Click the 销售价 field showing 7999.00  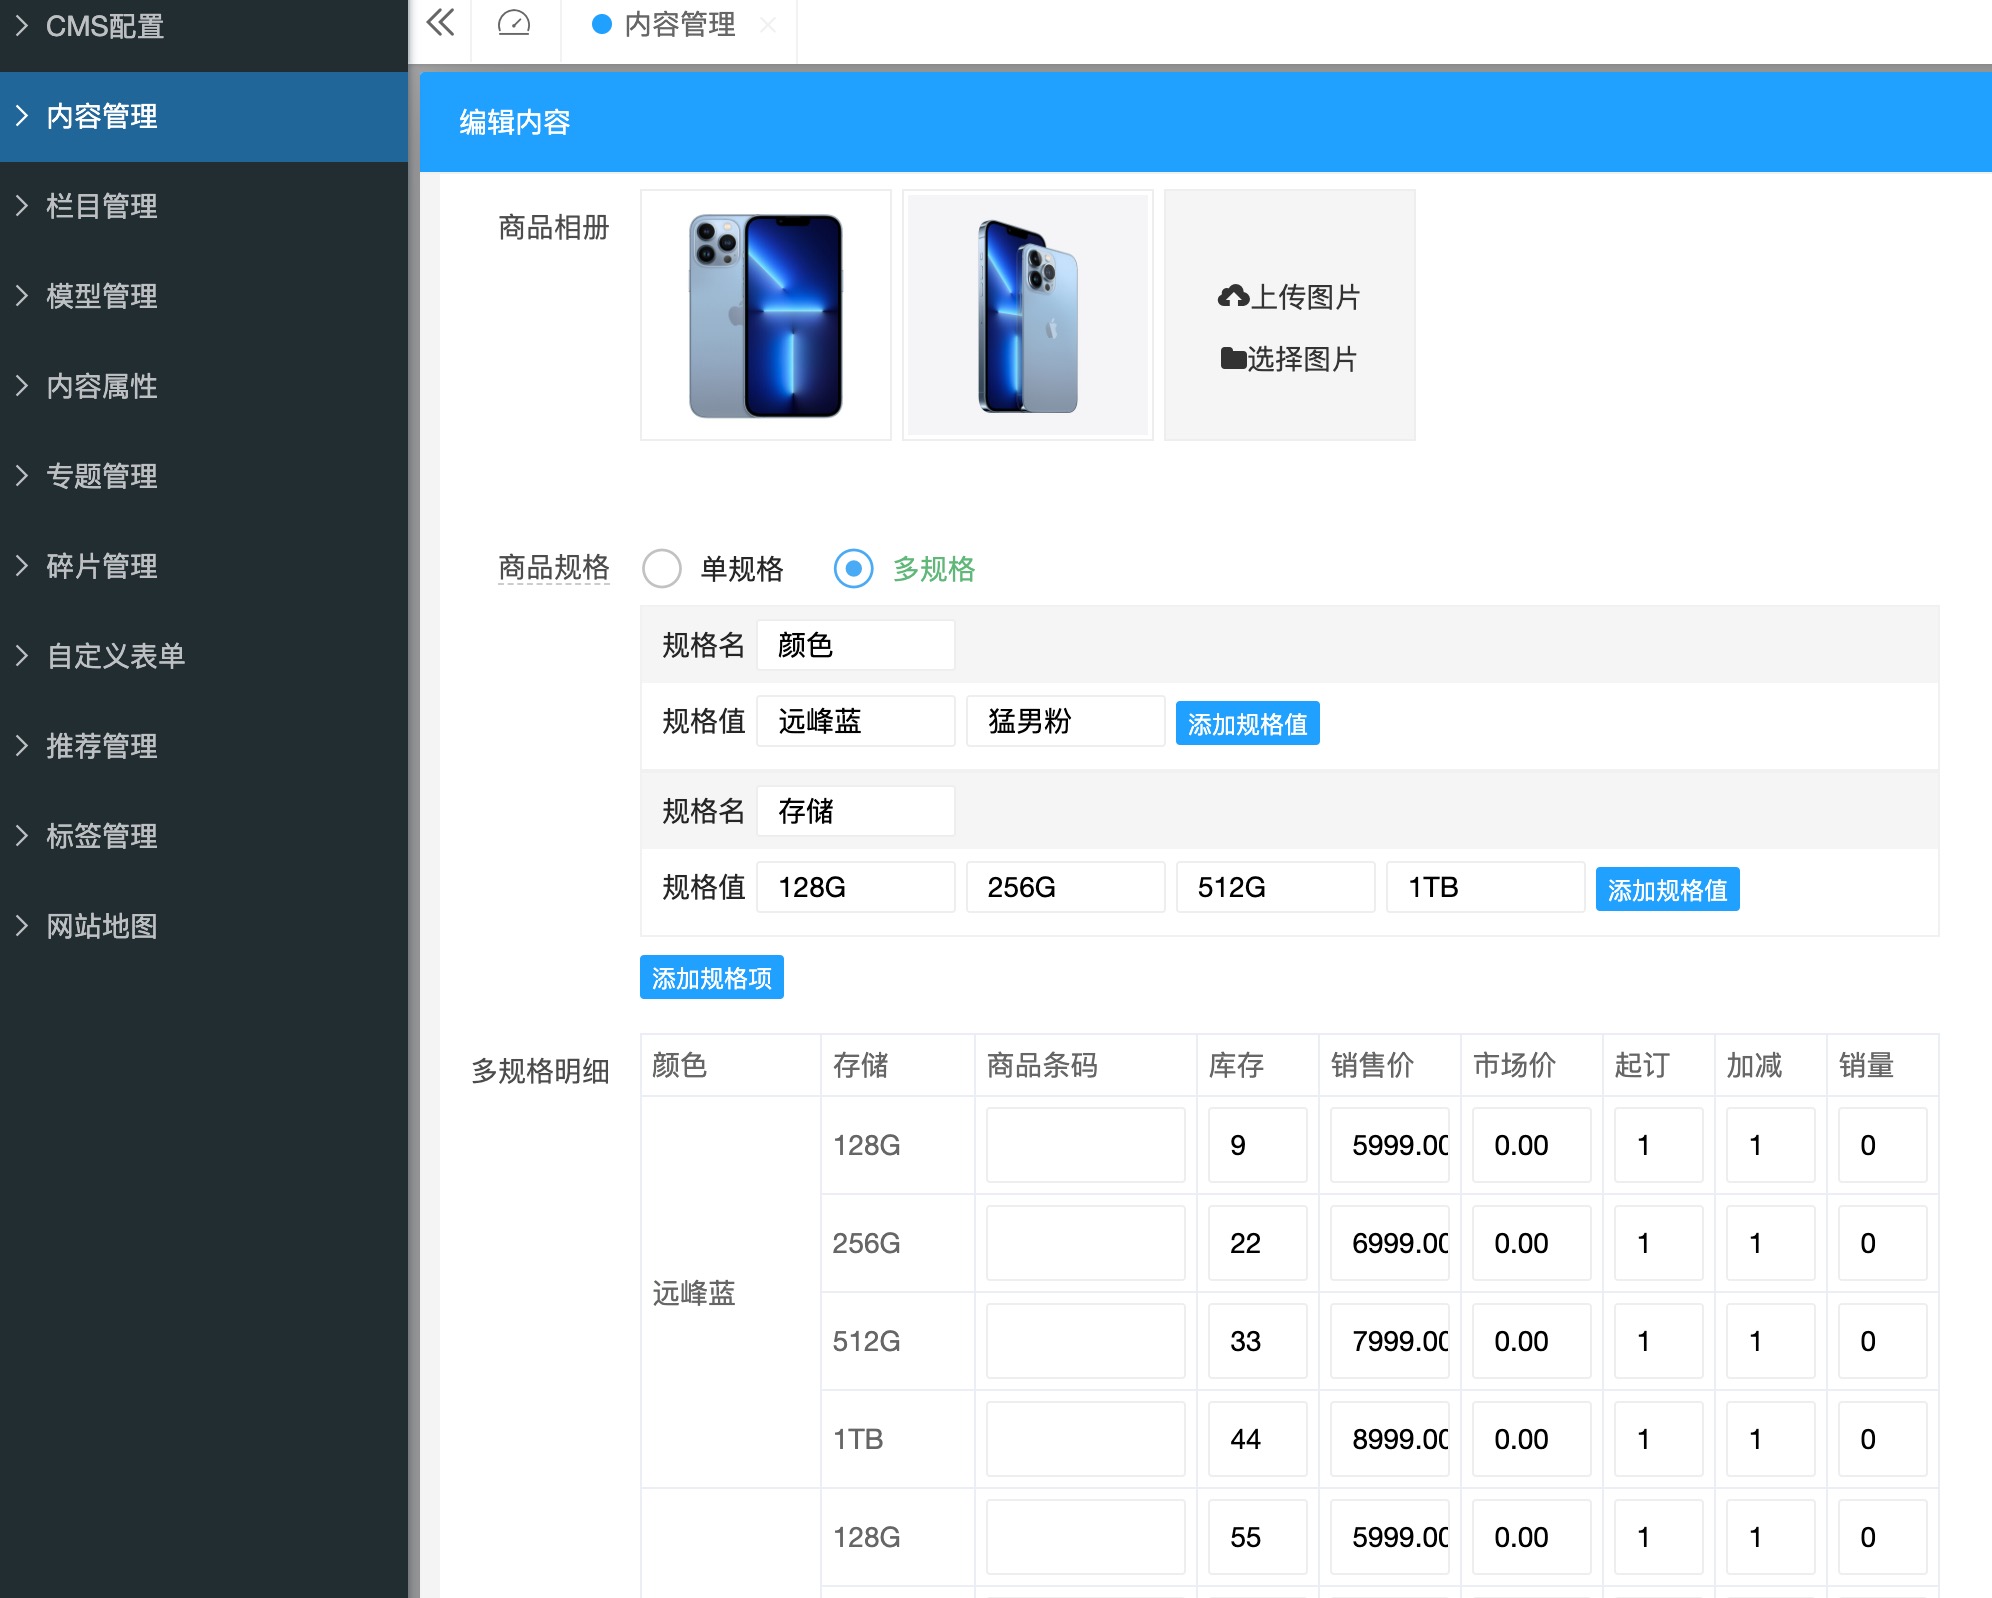click(1390, 1341)
